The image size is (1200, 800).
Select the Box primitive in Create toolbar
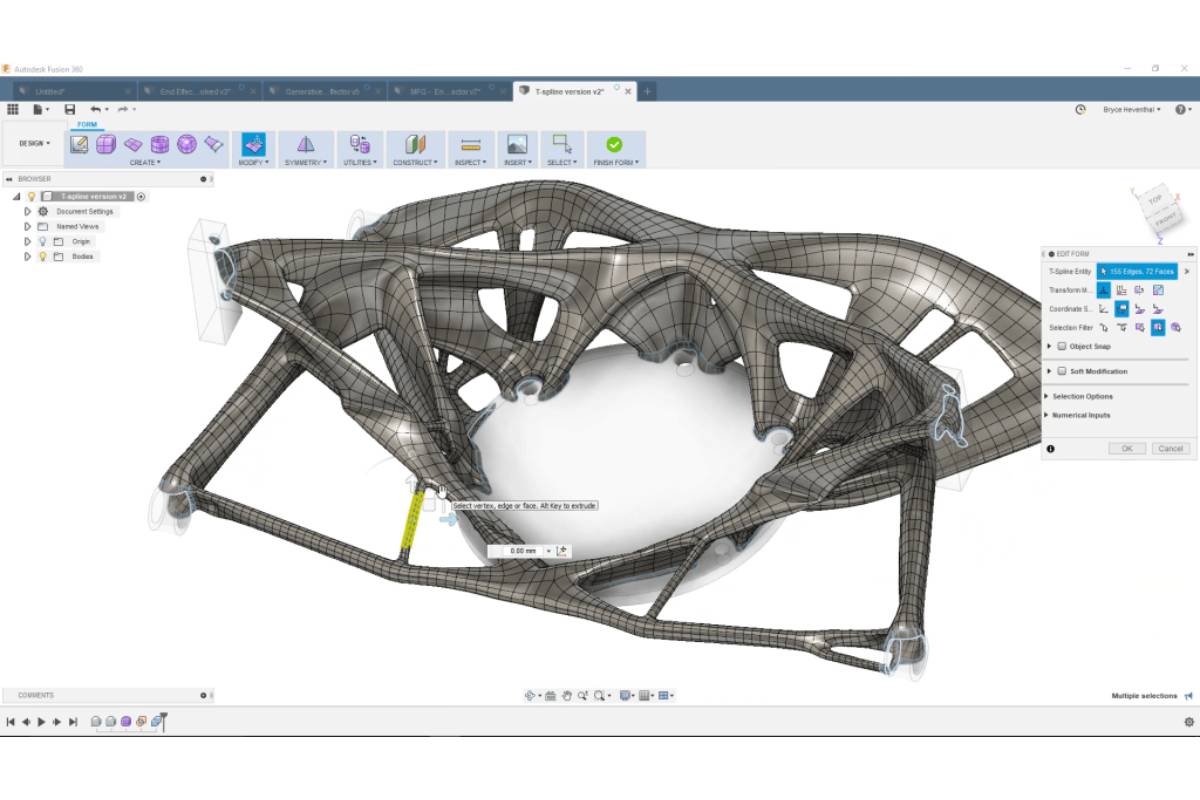click(x=106, y=141)
